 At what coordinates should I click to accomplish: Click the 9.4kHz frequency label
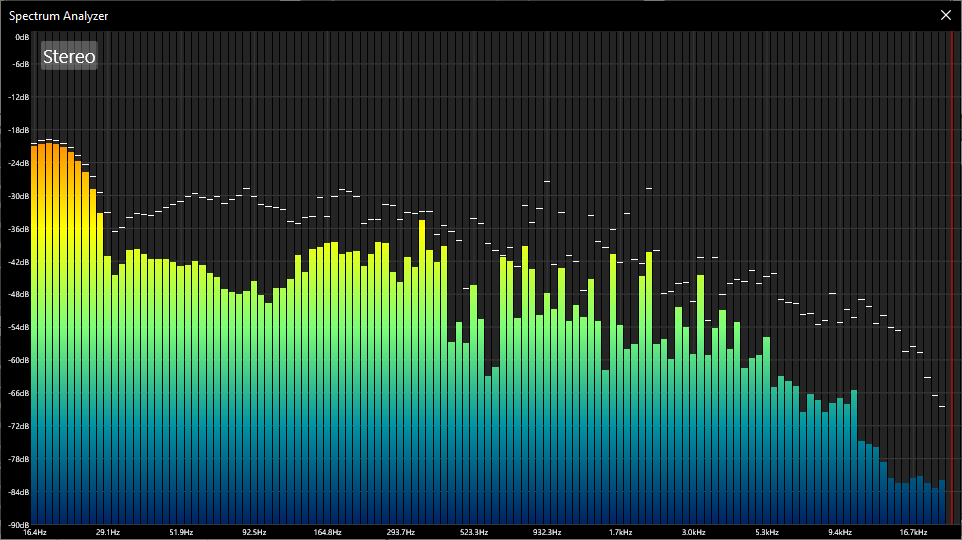click(840, 533)
